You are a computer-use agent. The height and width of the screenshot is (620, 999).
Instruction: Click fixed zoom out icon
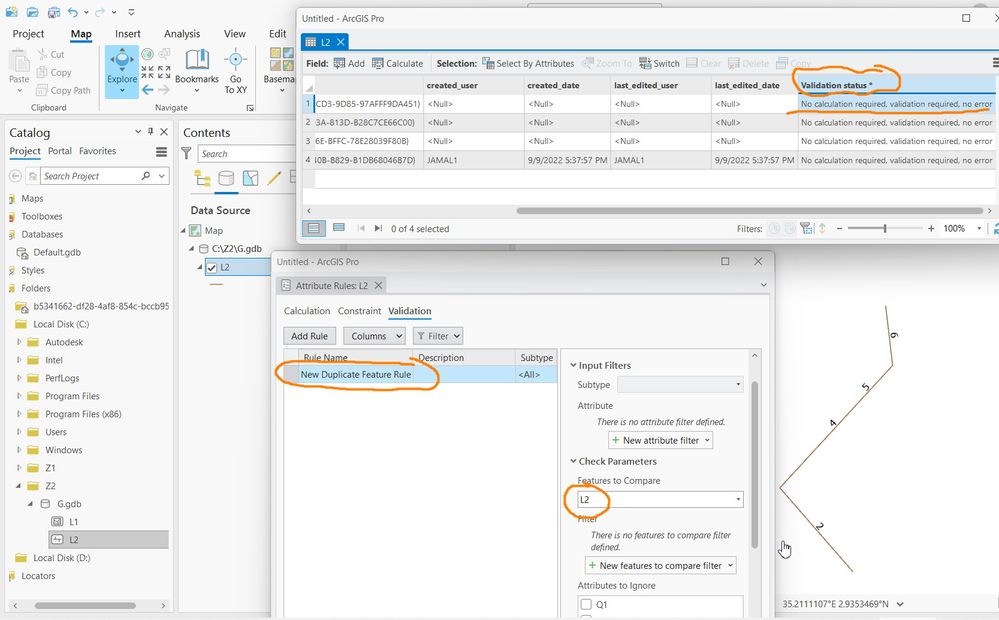click(x=164, y=71)
